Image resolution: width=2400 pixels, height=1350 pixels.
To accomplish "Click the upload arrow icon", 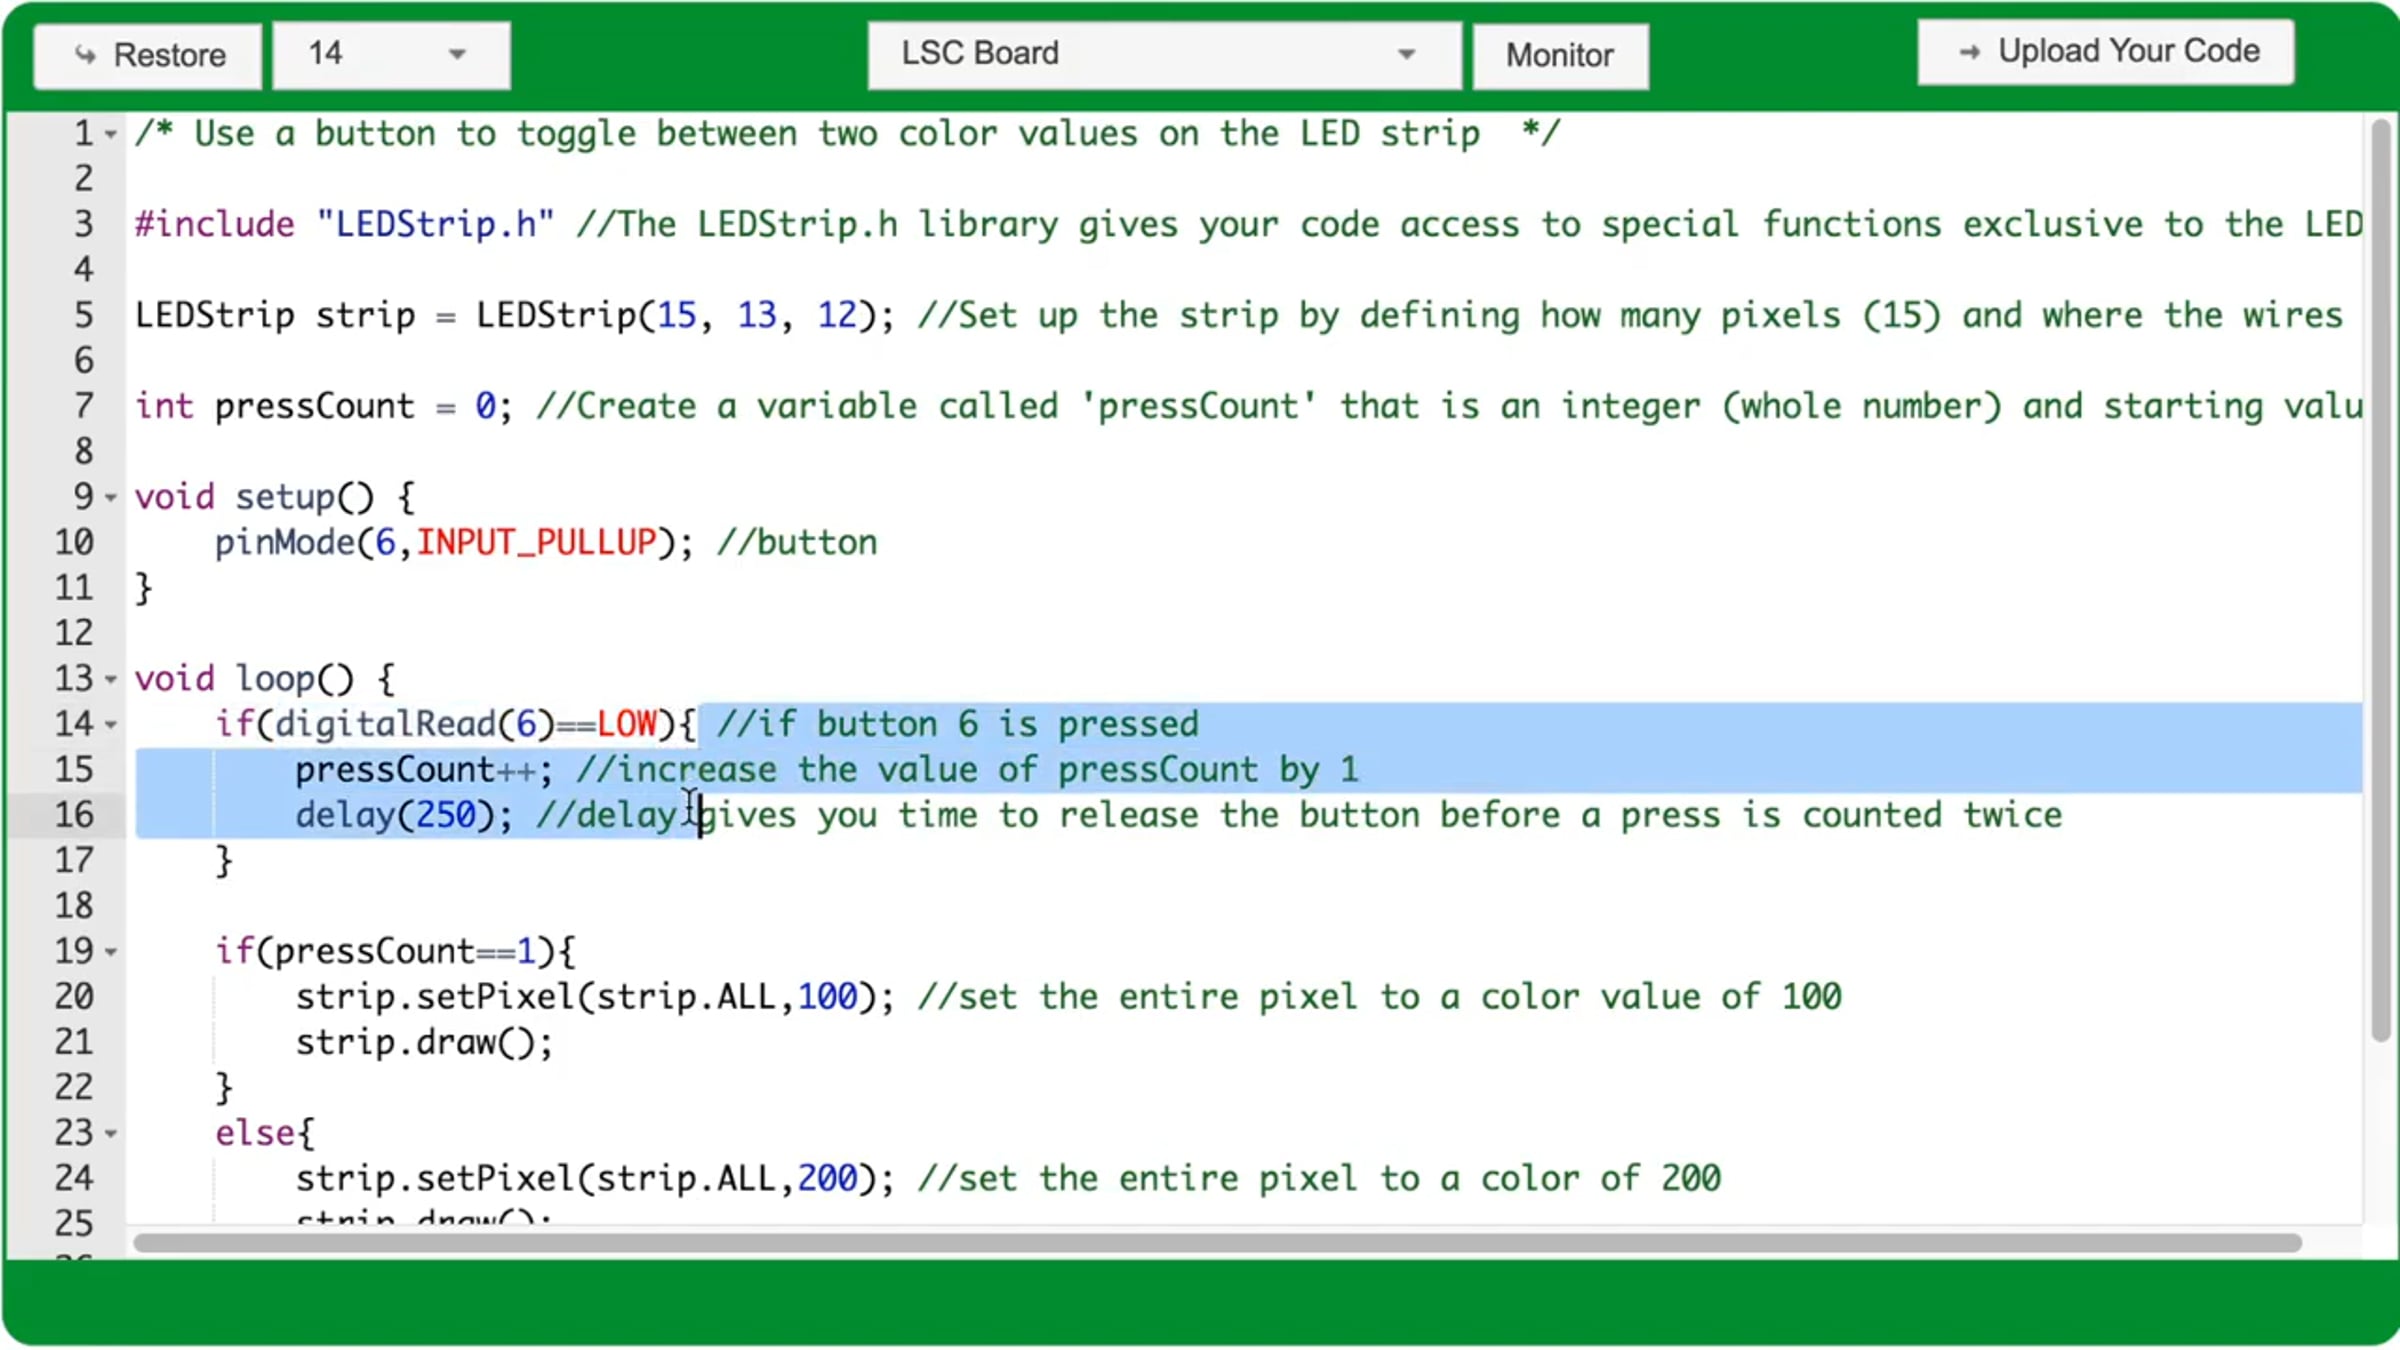I will click(1969, 52).
